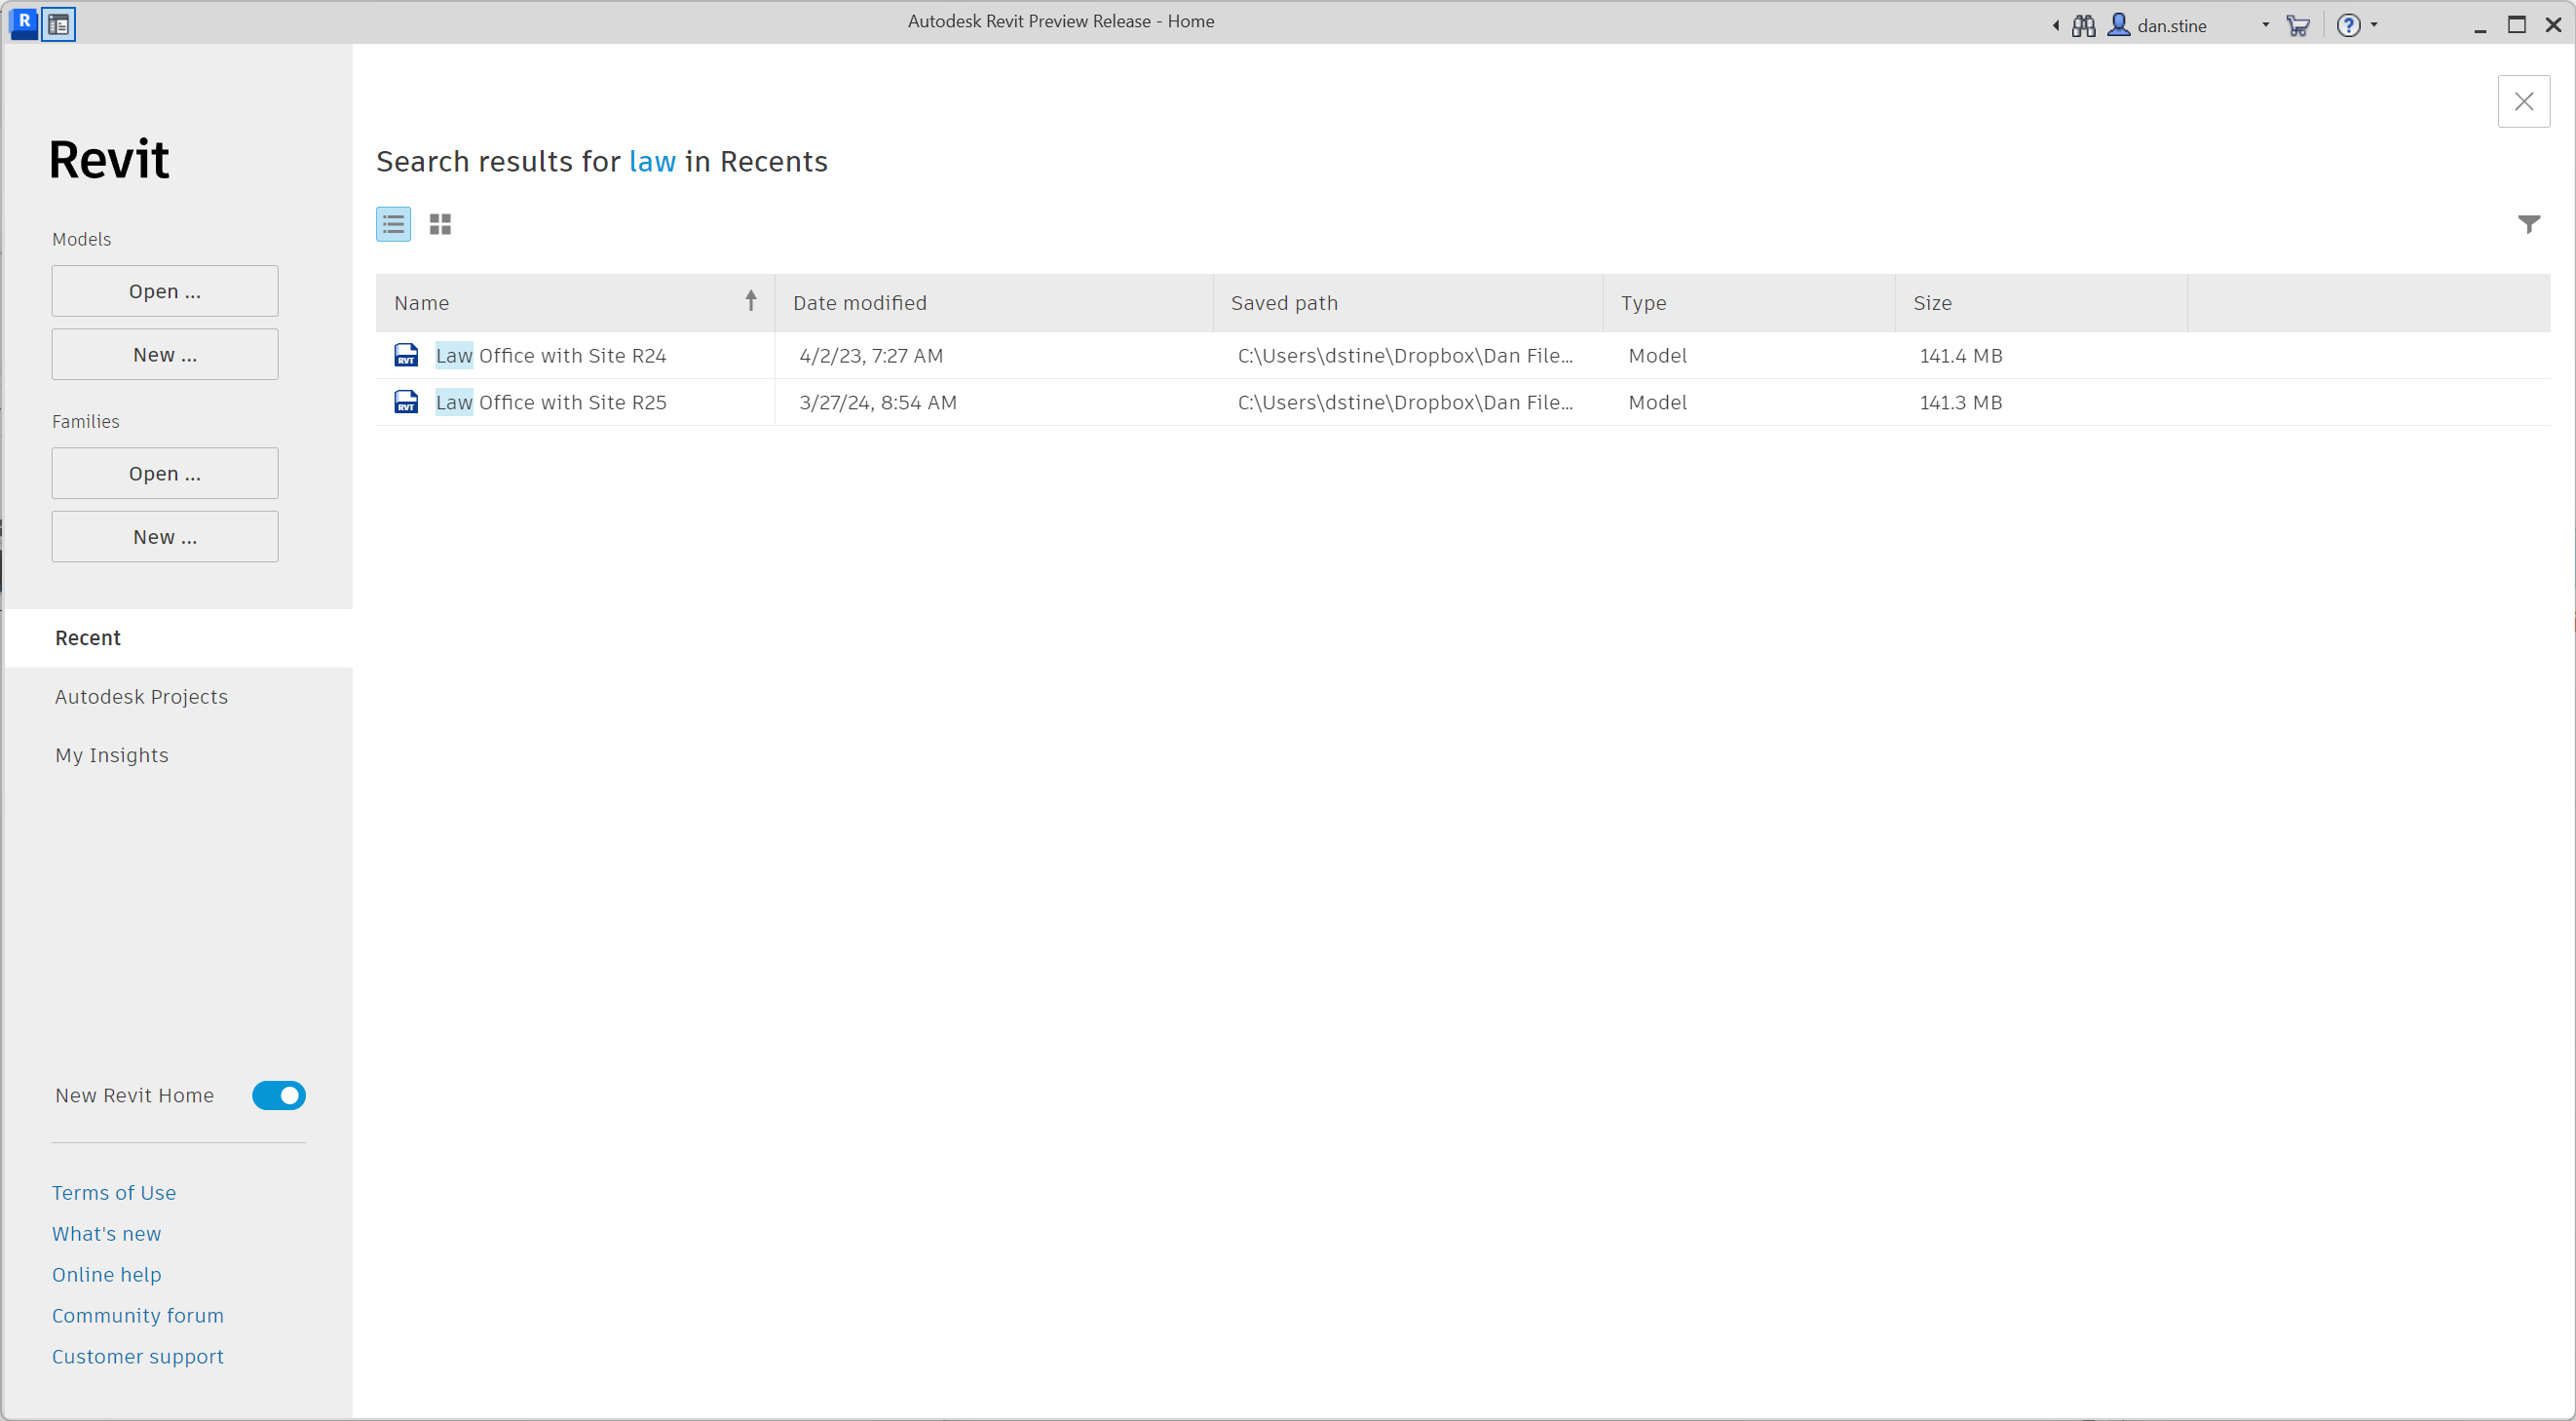Click the dan.stine username text
This screenshot has height=1421, width=2576.
[x=2171, y=26]
